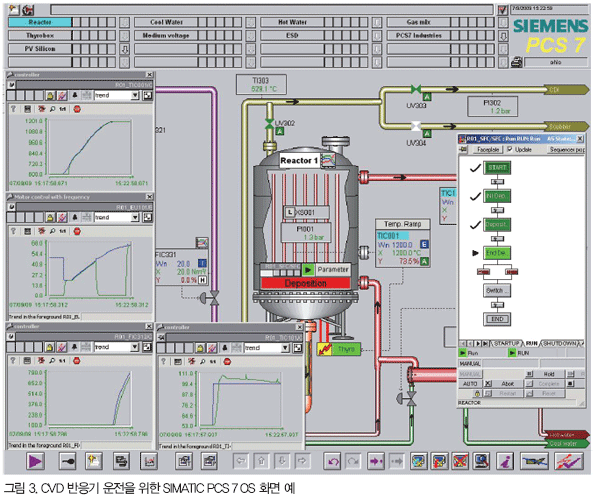
Task: Open trend dropdown in top controller faceplate
Action: 135,95
